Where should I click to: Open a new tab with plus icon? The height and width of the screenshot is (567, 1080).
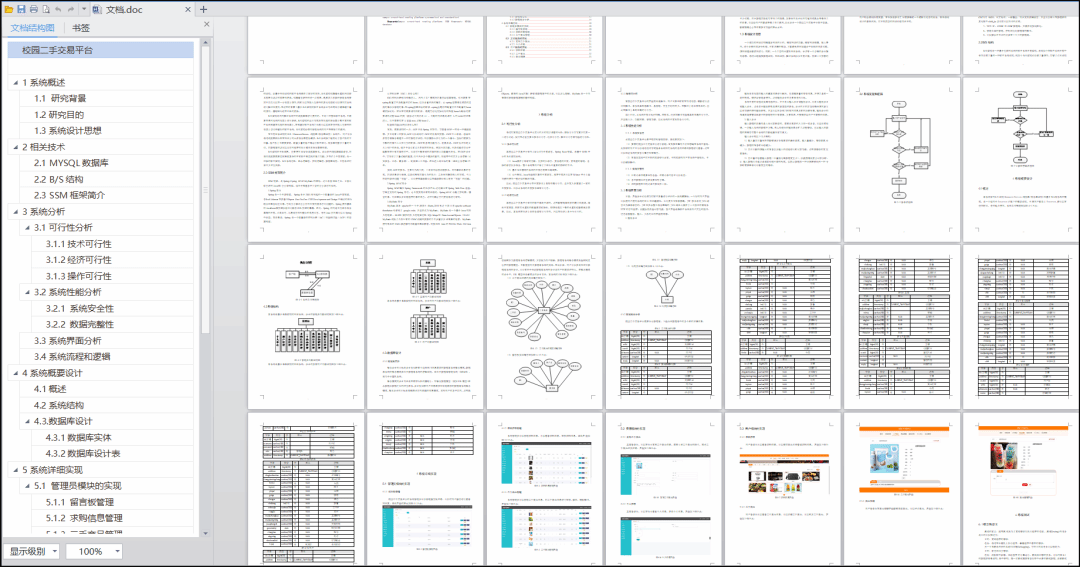coord(203,9)
